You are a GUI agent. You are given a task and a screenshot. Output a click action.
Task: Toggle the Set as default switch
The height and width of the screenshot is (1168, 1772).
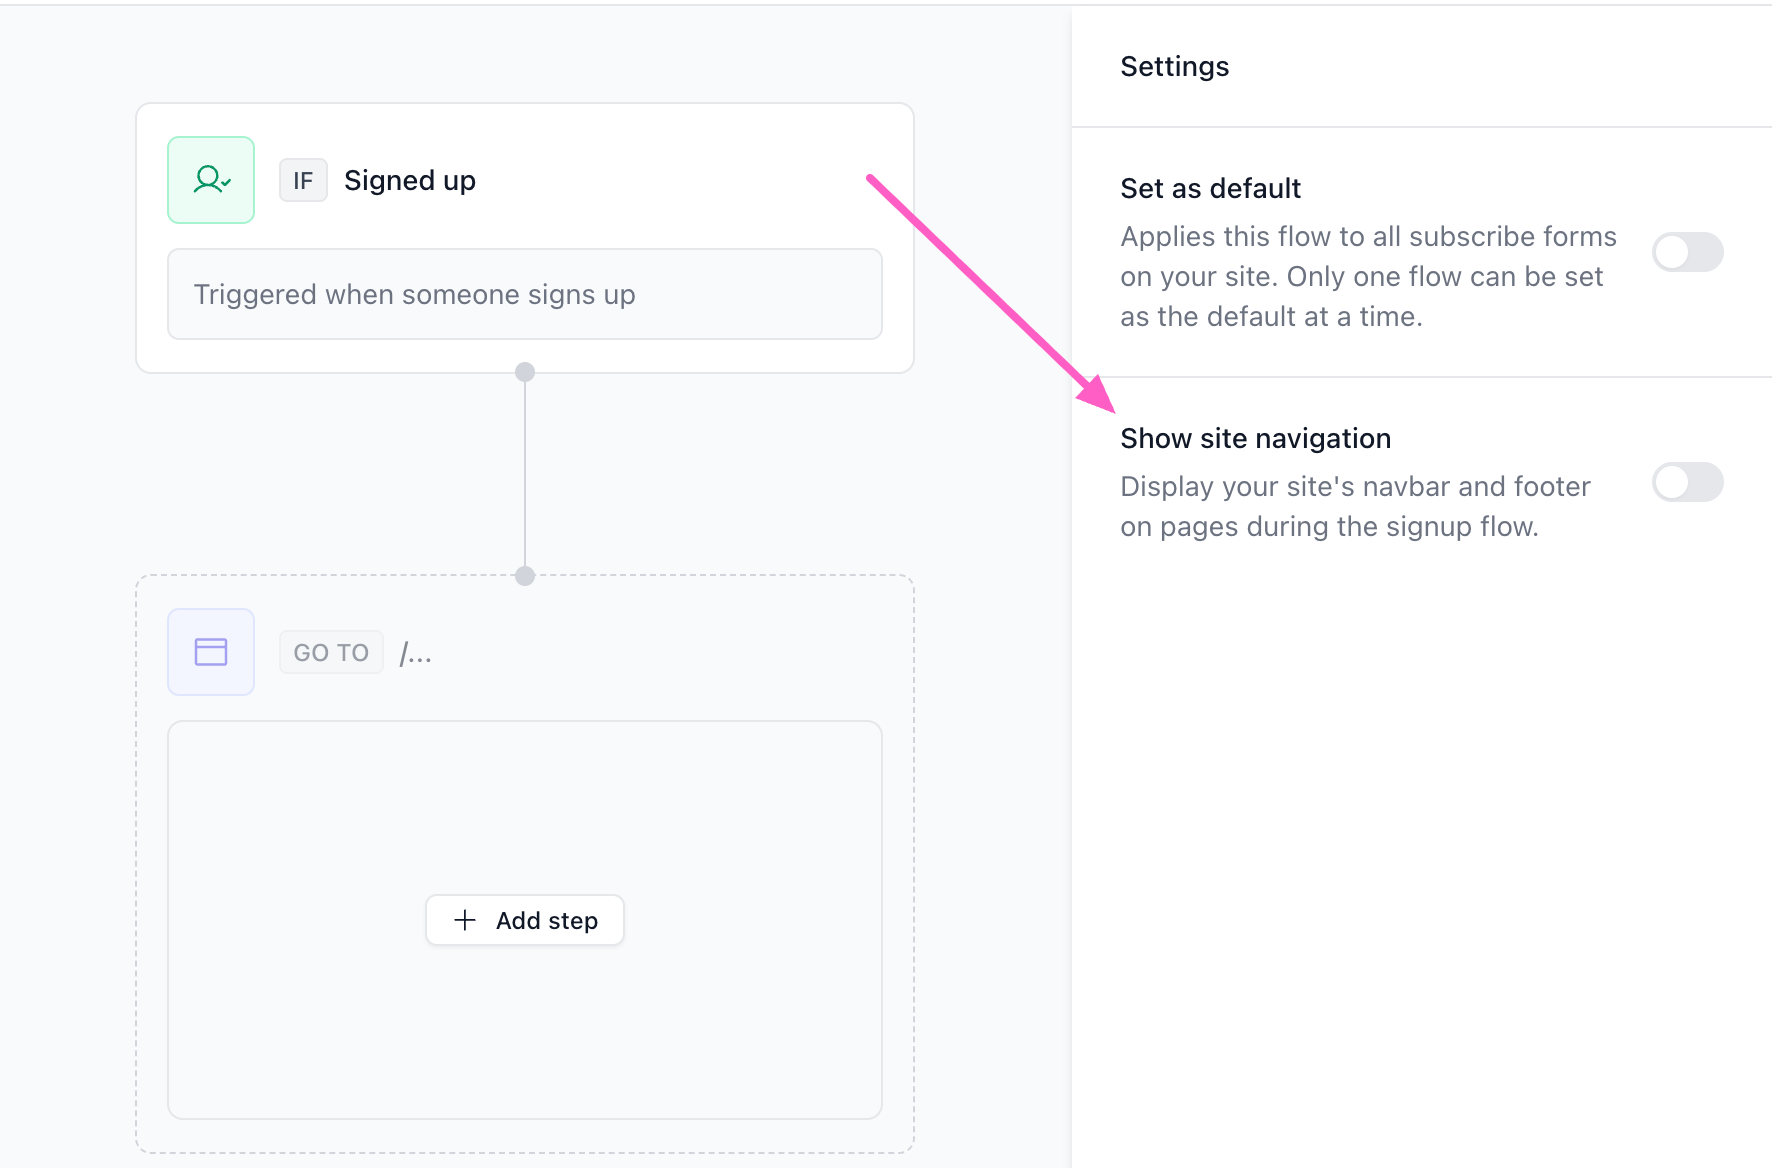point(1687,252)
